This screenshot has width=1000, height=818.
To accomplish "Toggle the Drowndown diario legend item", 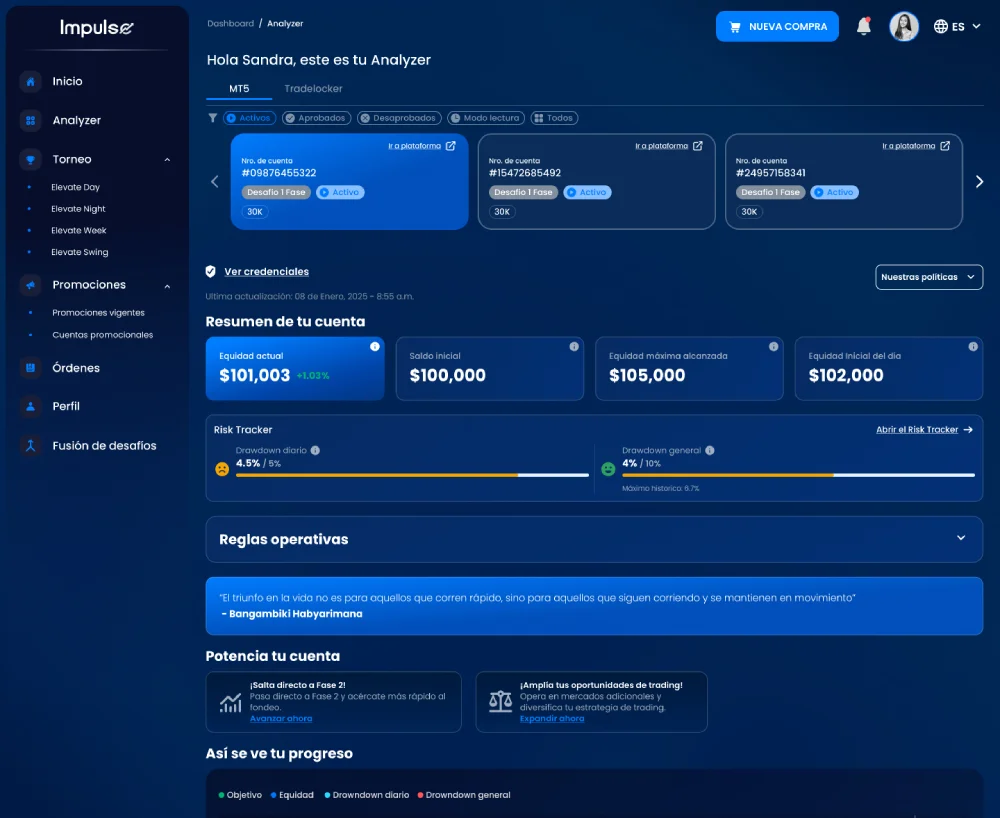I will 367,795.
